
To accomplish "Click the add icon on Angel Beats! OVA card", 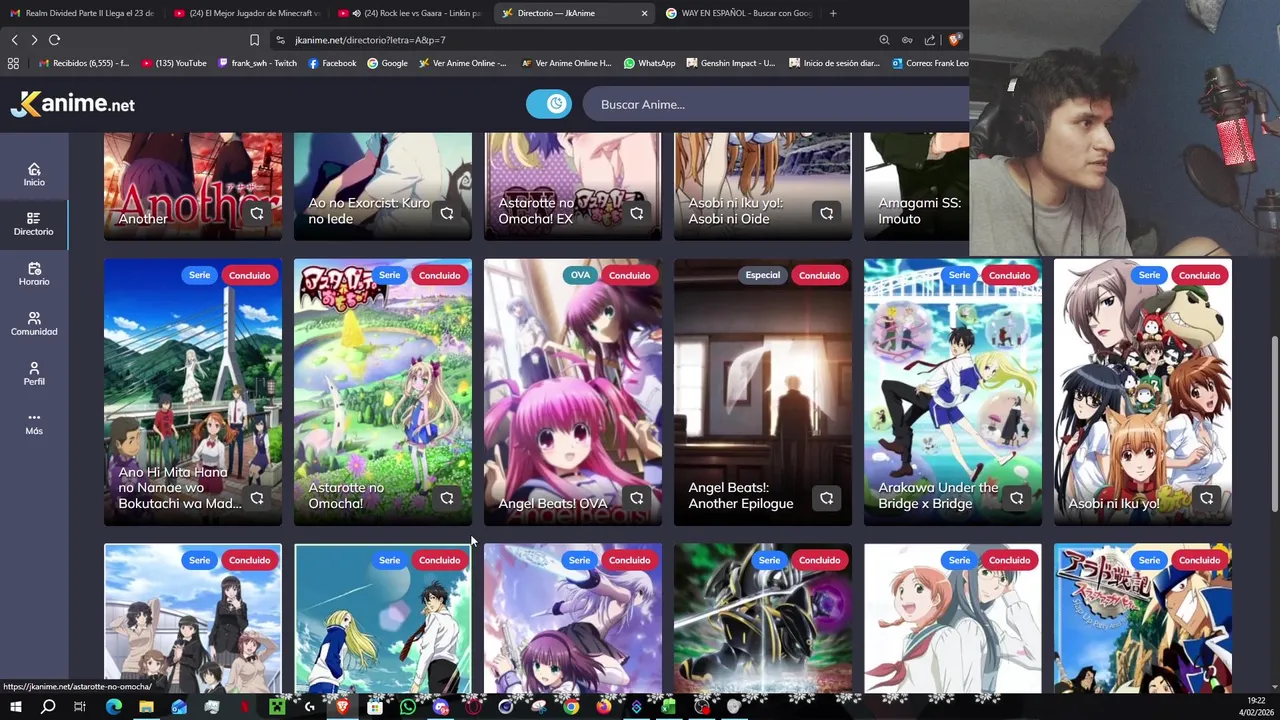I will [637, 498].
